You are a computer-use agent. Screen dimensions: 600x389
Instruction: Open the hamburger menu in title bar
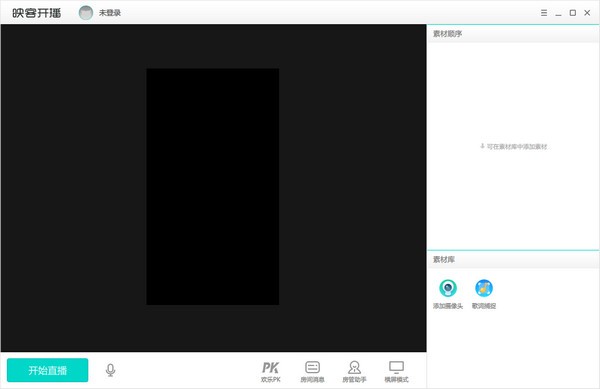[x=544, y=13]
